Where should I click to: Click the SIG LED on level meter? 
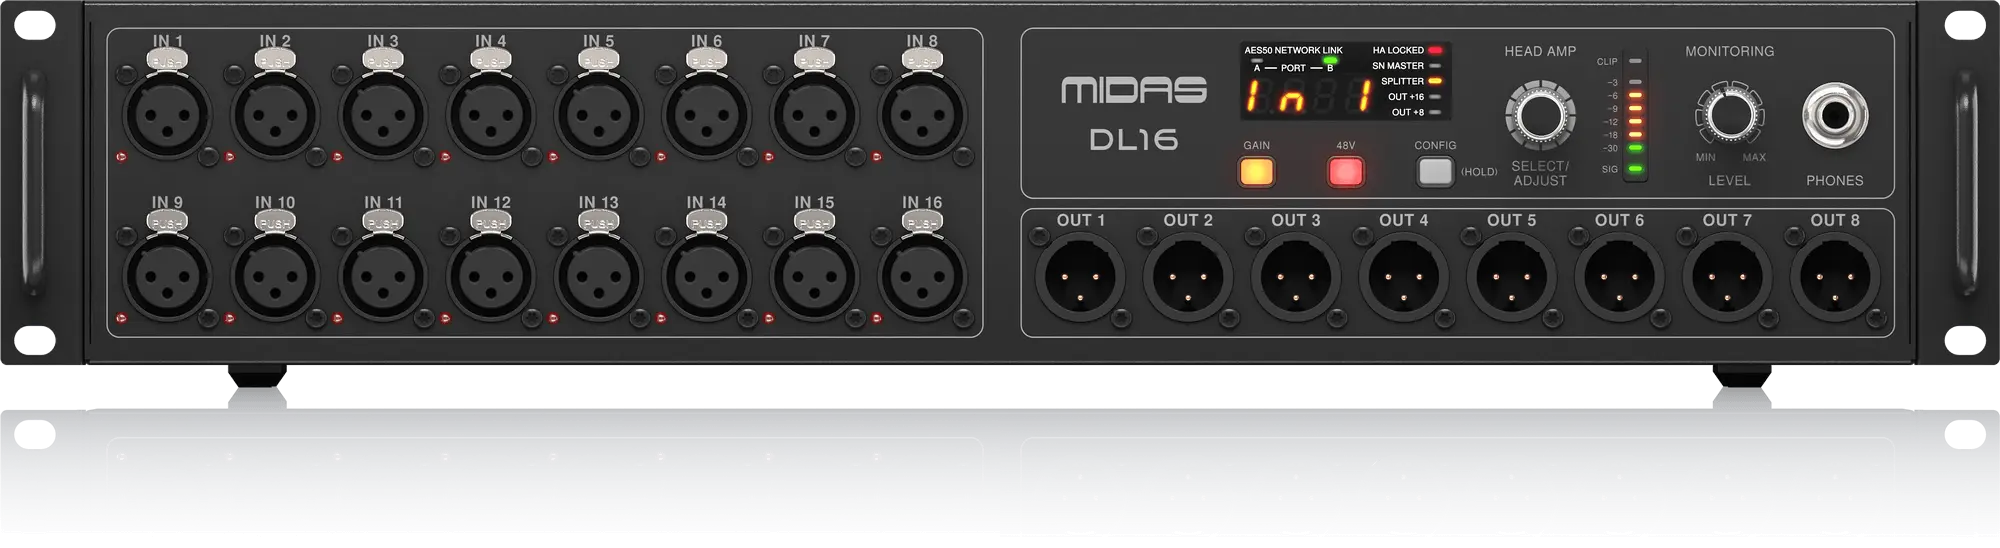(1635, 169)
